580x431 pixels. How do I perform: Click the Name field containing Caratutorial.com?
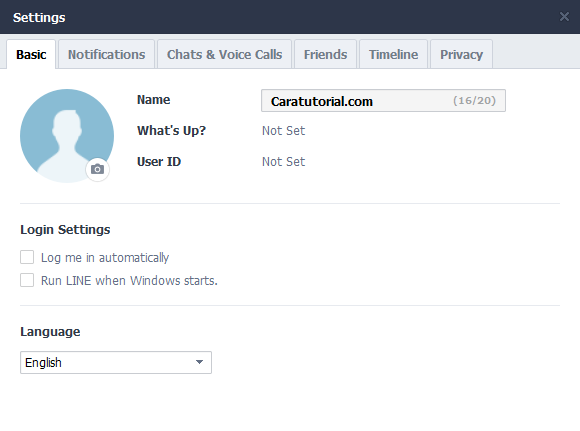[x=383, y=101]
